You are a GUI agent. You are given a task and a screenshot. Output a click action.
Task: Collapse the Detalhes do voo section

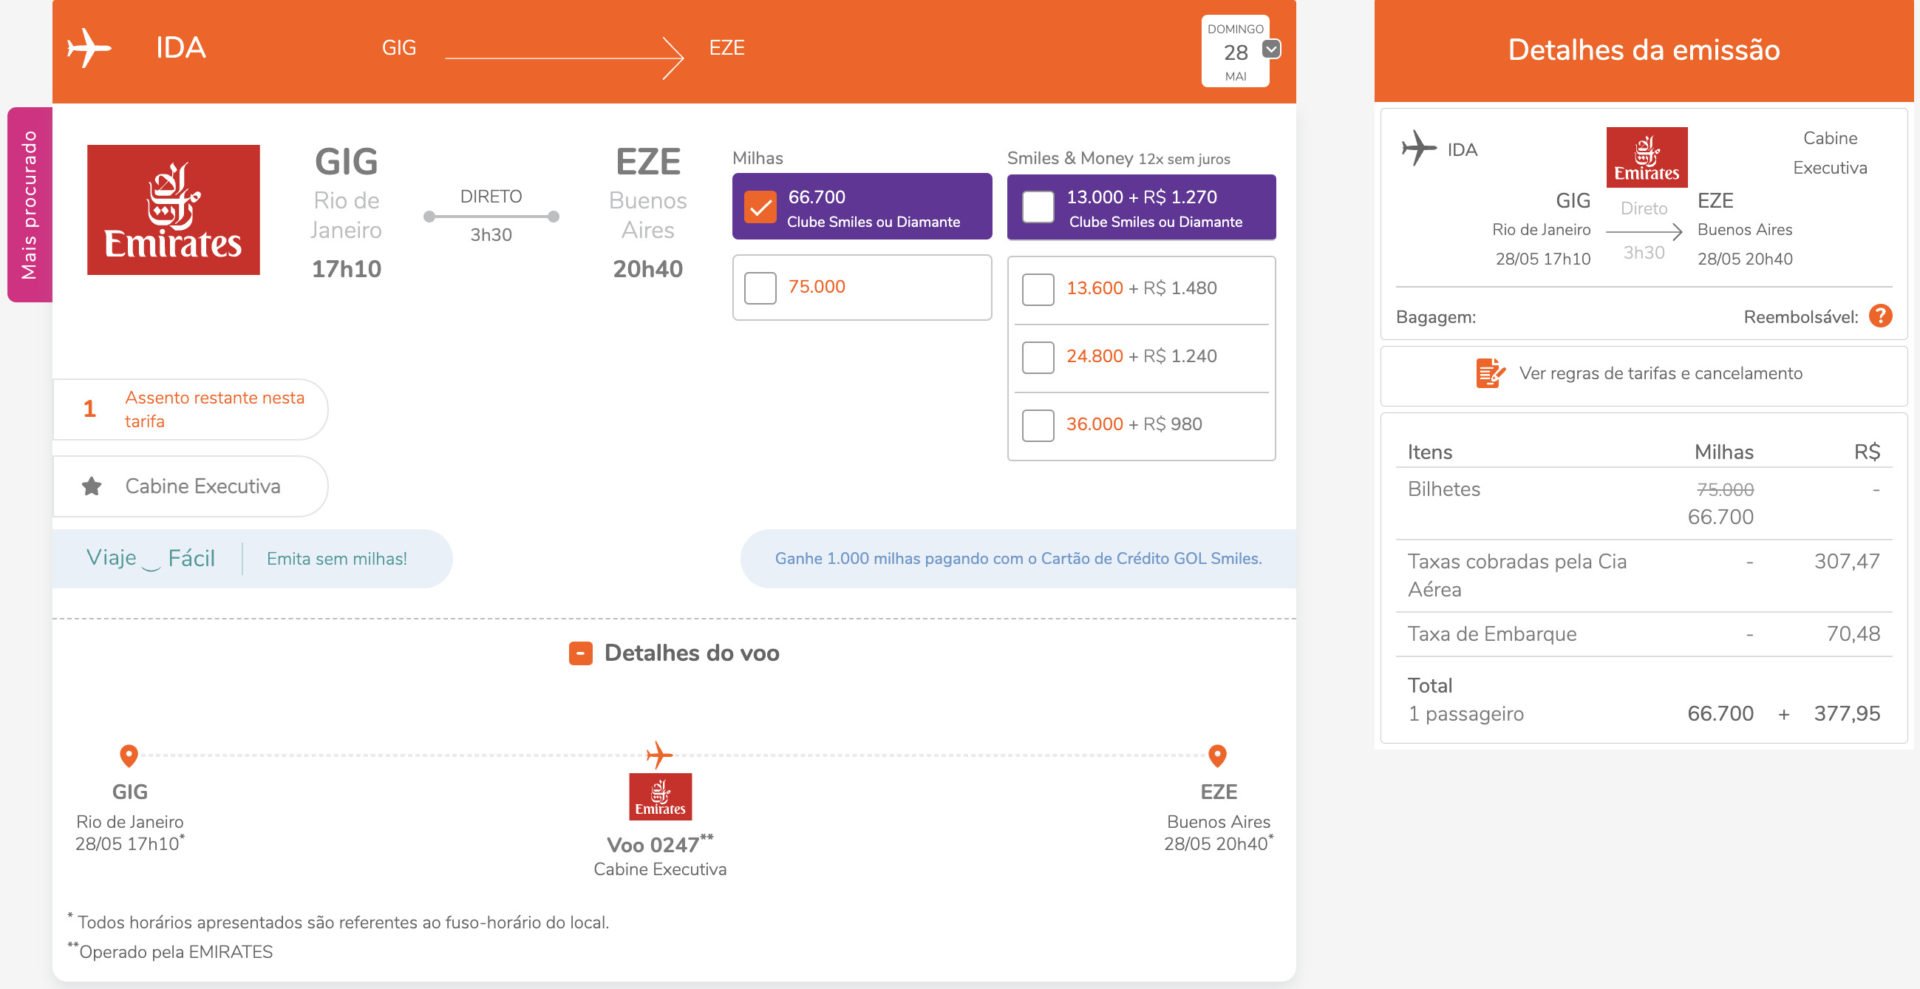coord(580,653)
